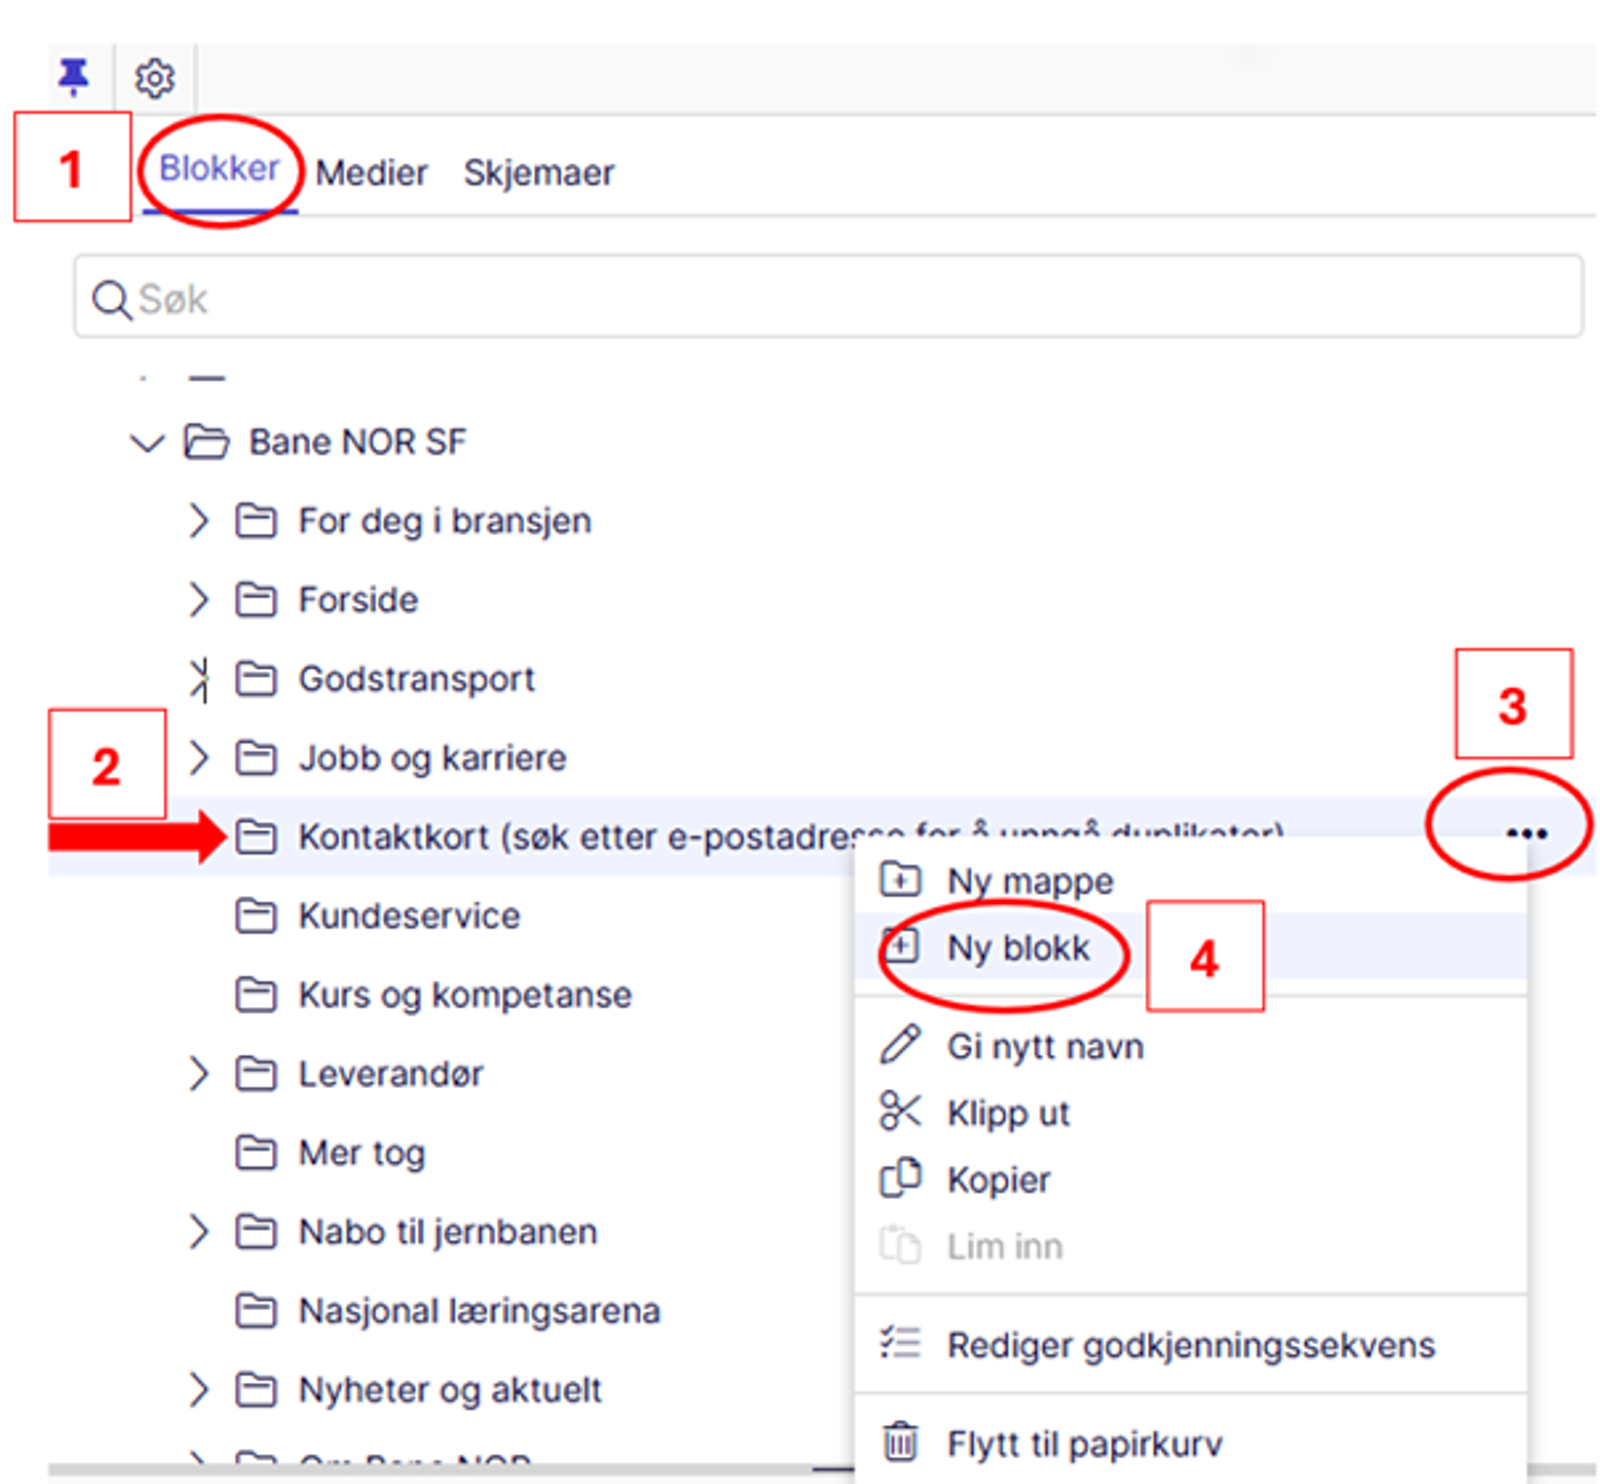
Task: Click the trash icon for Flytt til papirkurv
Action: [x=900, y=1442]
